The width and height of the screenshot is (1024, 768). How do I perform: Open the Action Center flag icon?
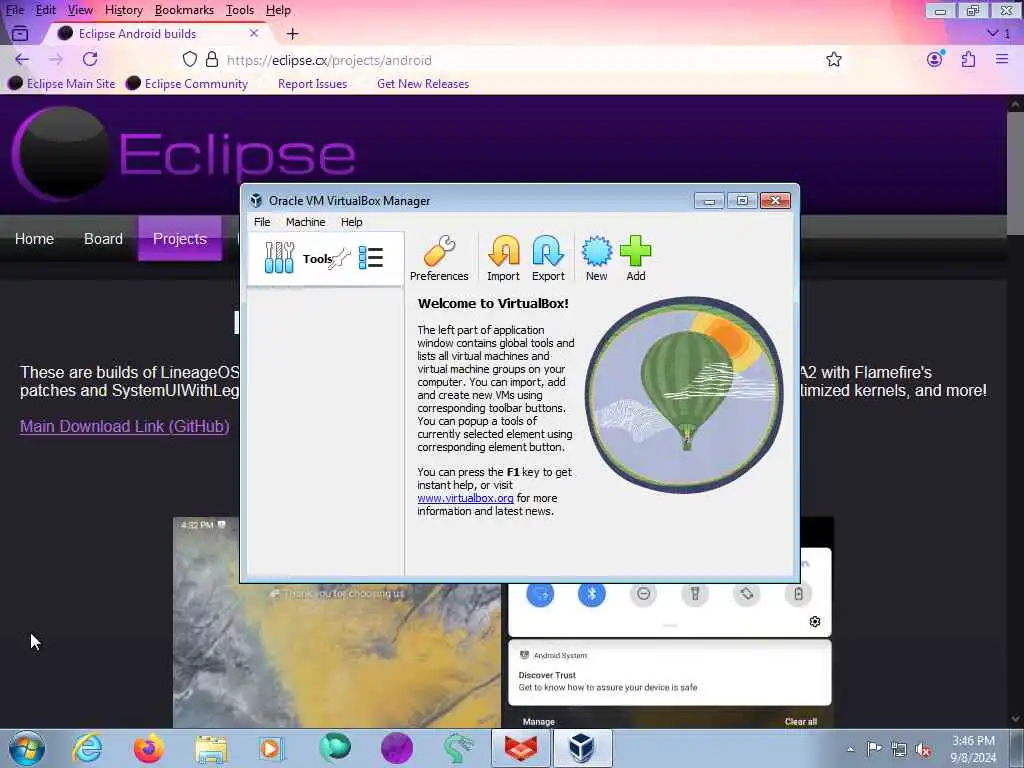pyautogui.click(x=874, y=748)
